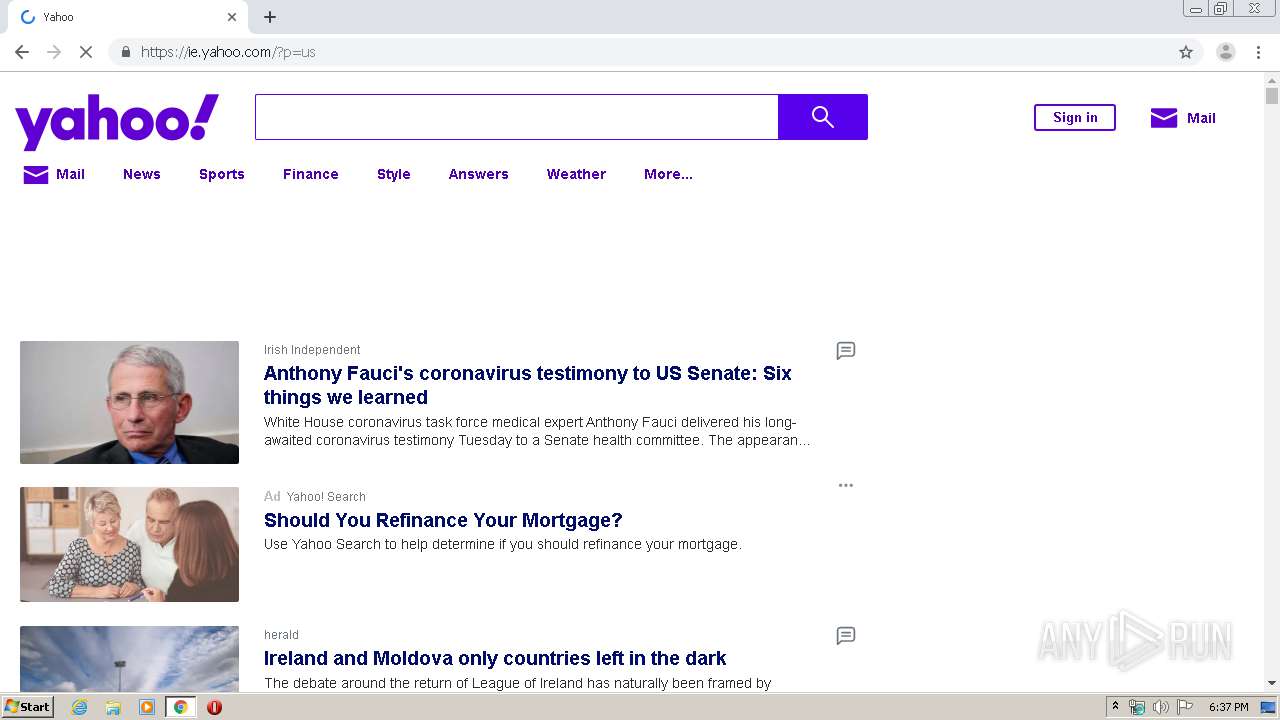
Task: Select the Yahoo browser tab
Action: click(130, 17)
